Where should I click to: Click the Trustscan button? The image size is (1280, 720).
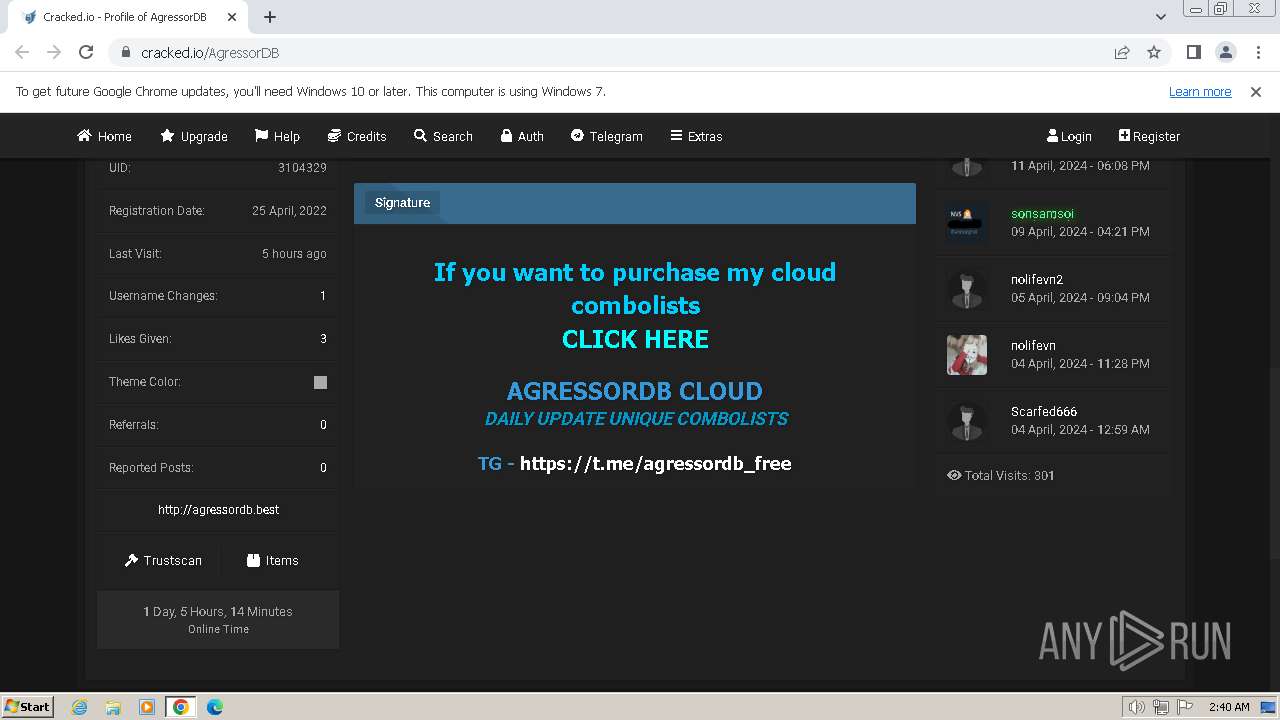[x=163, y=561]
